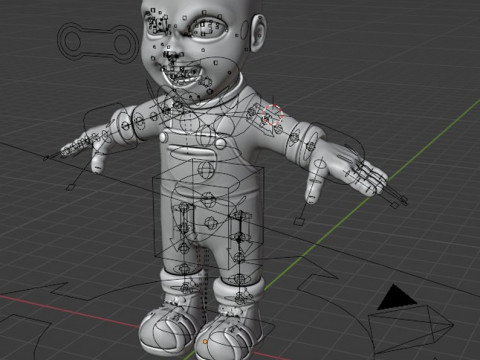Screen dimensions: 480x360
Task: Click the left overall strap button
Action: [x=163, y=137]
